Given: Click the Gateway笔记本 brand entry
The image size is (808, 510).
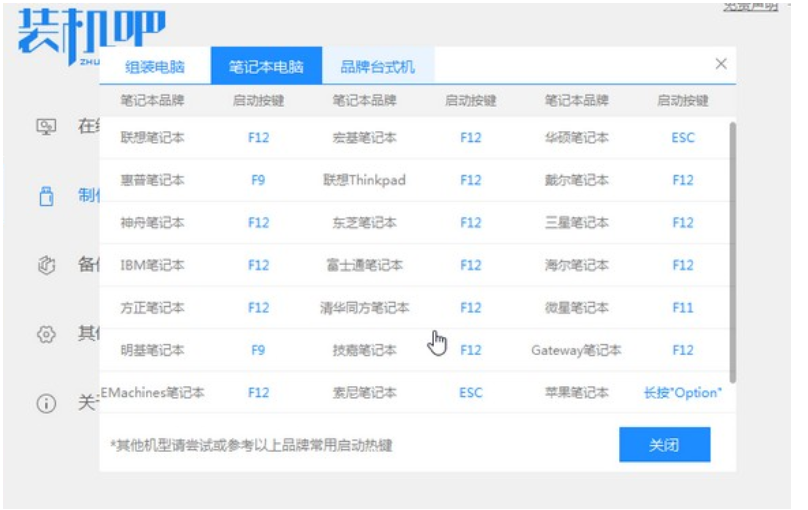Looking at the screenshot, I should pos(576,350).
